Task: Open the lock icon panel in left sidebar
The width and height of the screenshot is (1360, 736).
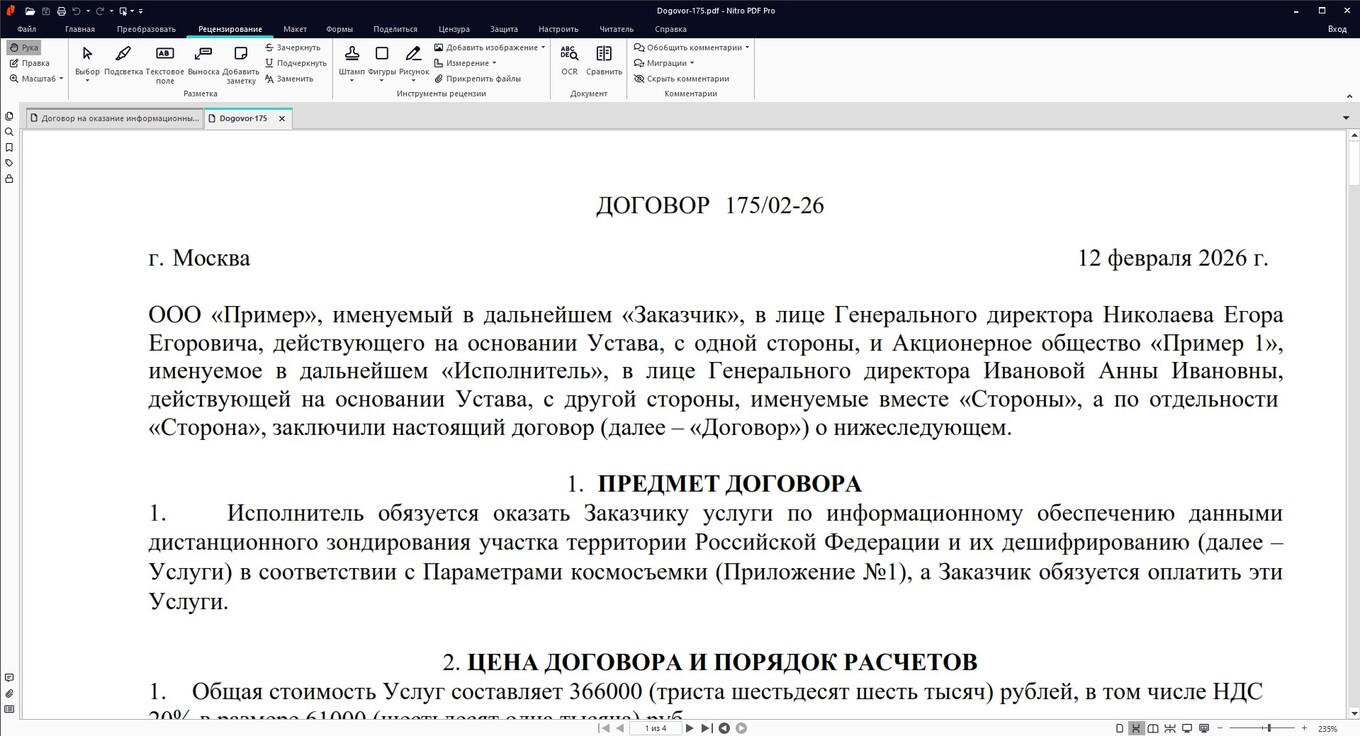Action: click(9, 179)
